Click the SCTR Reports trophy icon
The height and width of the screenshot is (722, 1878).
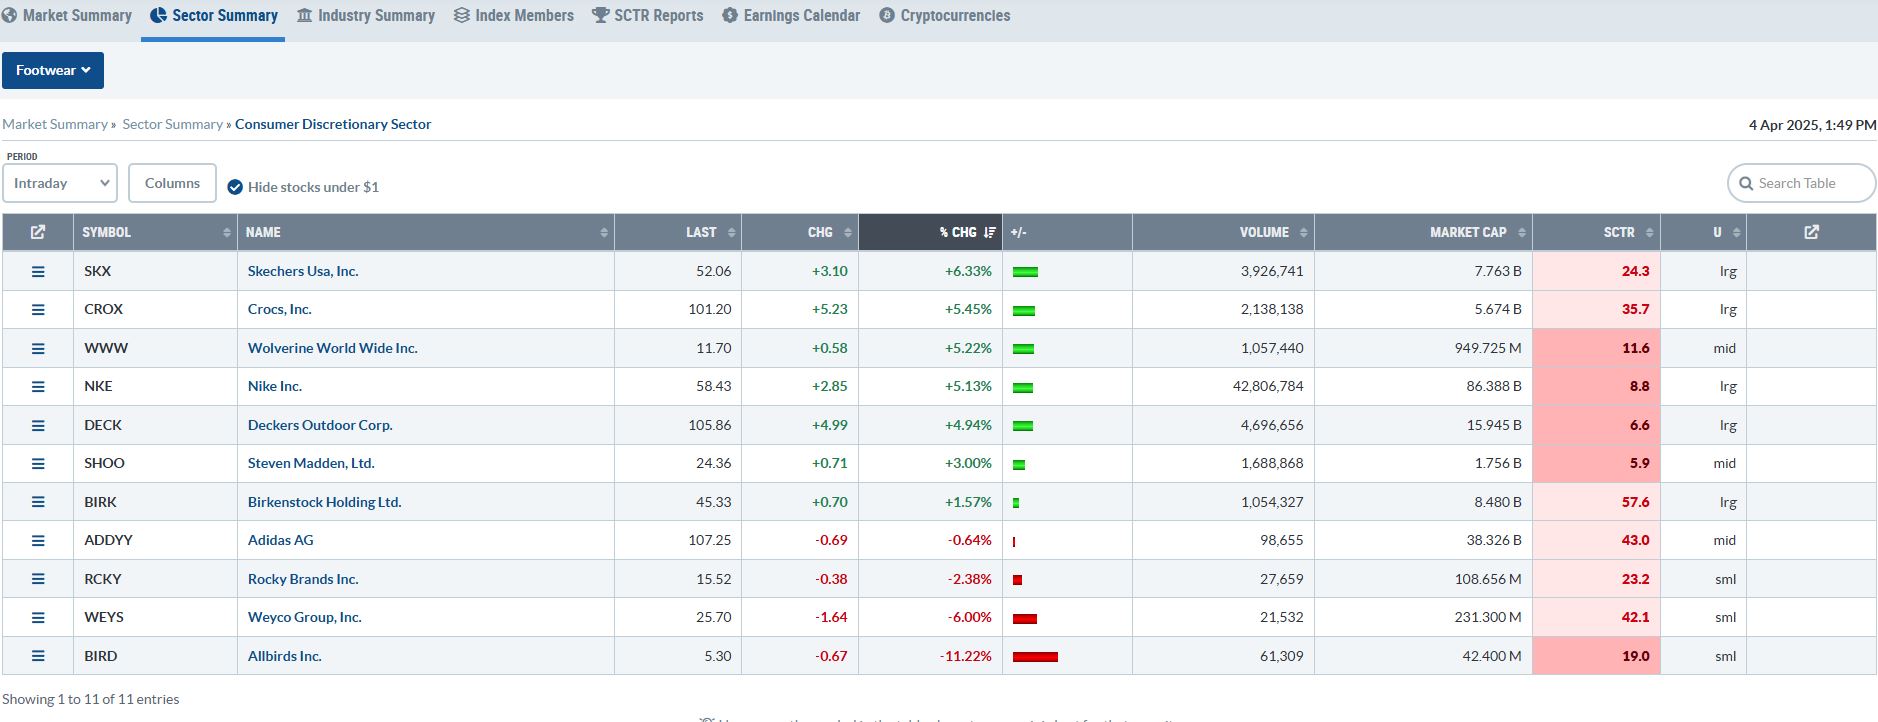(x=600, y=16)
